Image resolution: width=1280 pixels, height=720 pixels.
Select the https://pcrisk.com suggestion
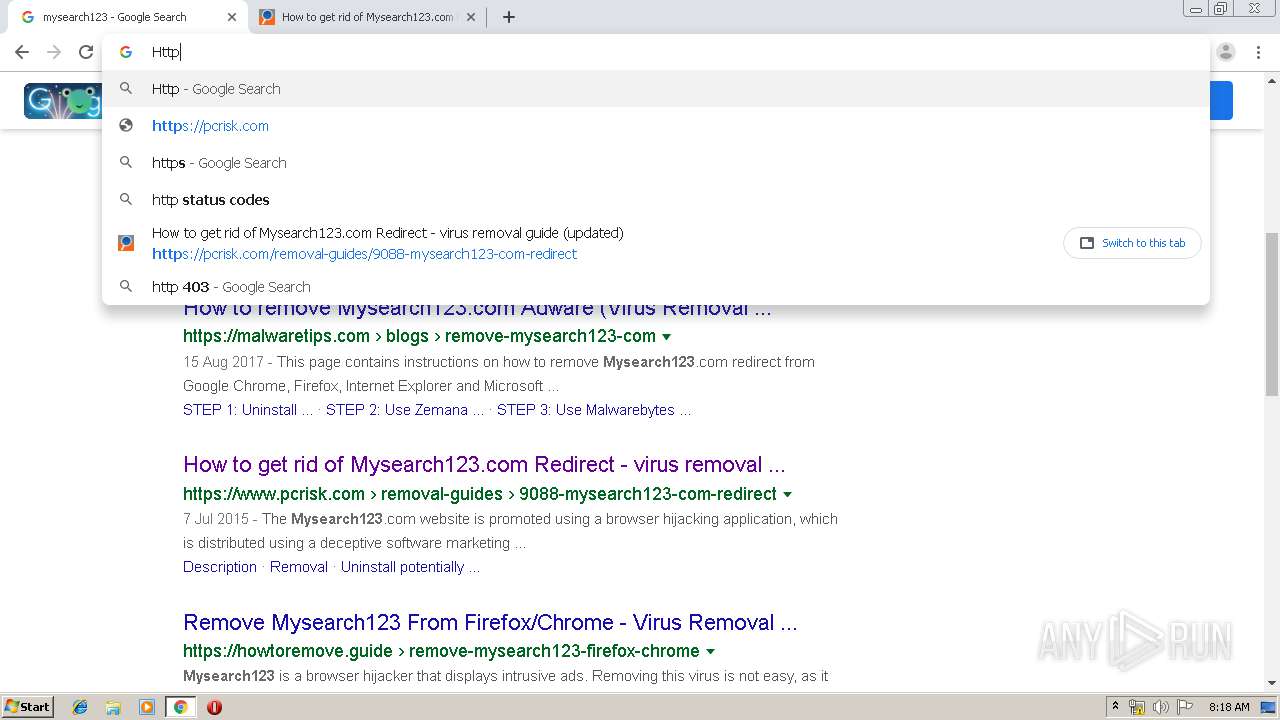pyautogui.click(x=655, y=126)
